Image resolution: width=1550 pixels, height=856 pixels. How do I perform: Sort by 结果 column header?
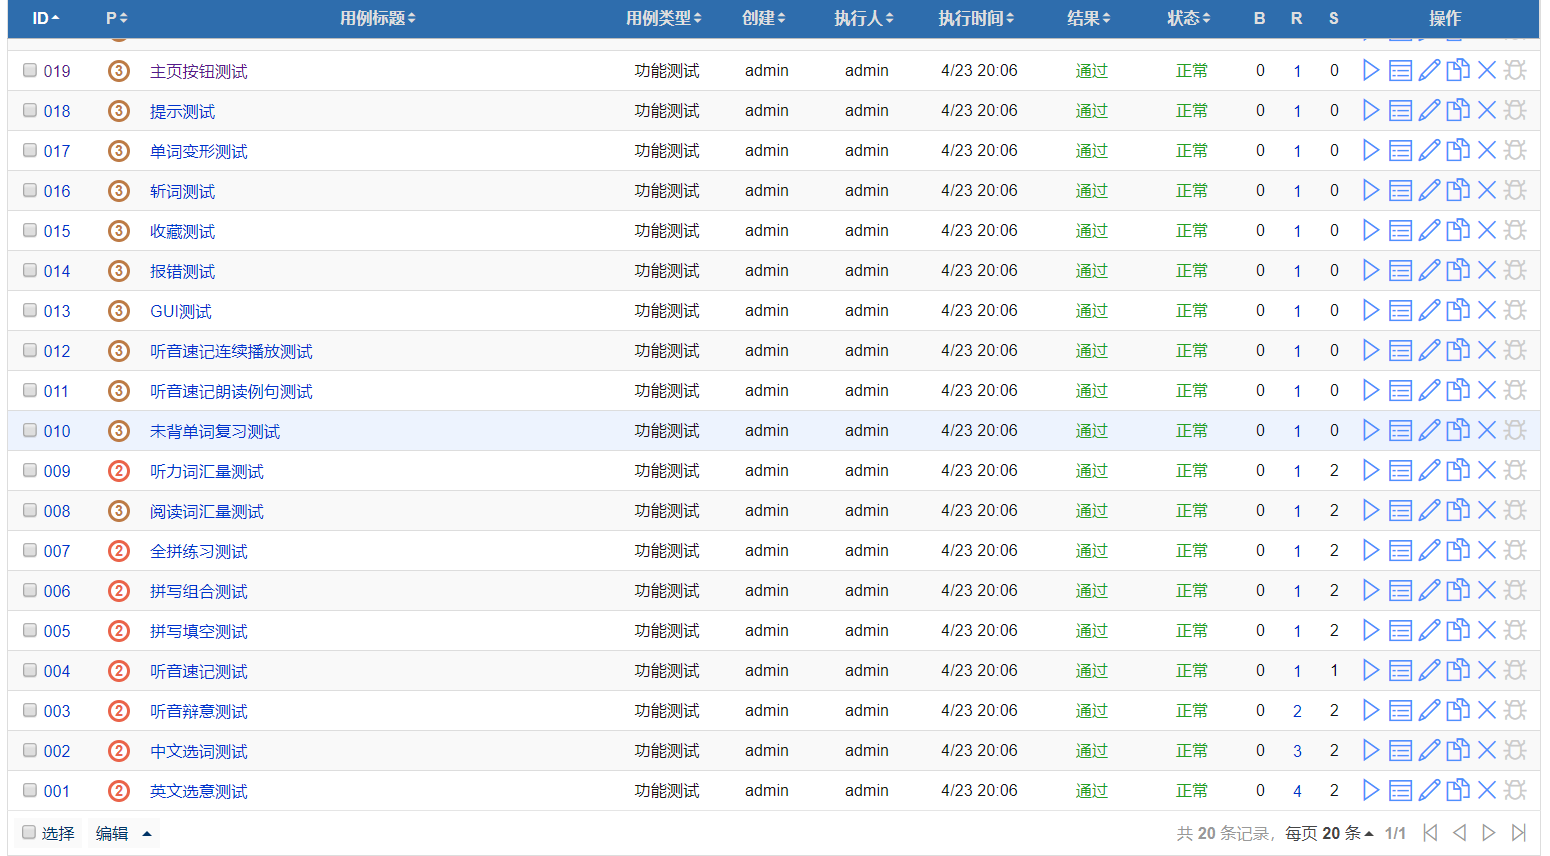click(x=1088, y=18)
